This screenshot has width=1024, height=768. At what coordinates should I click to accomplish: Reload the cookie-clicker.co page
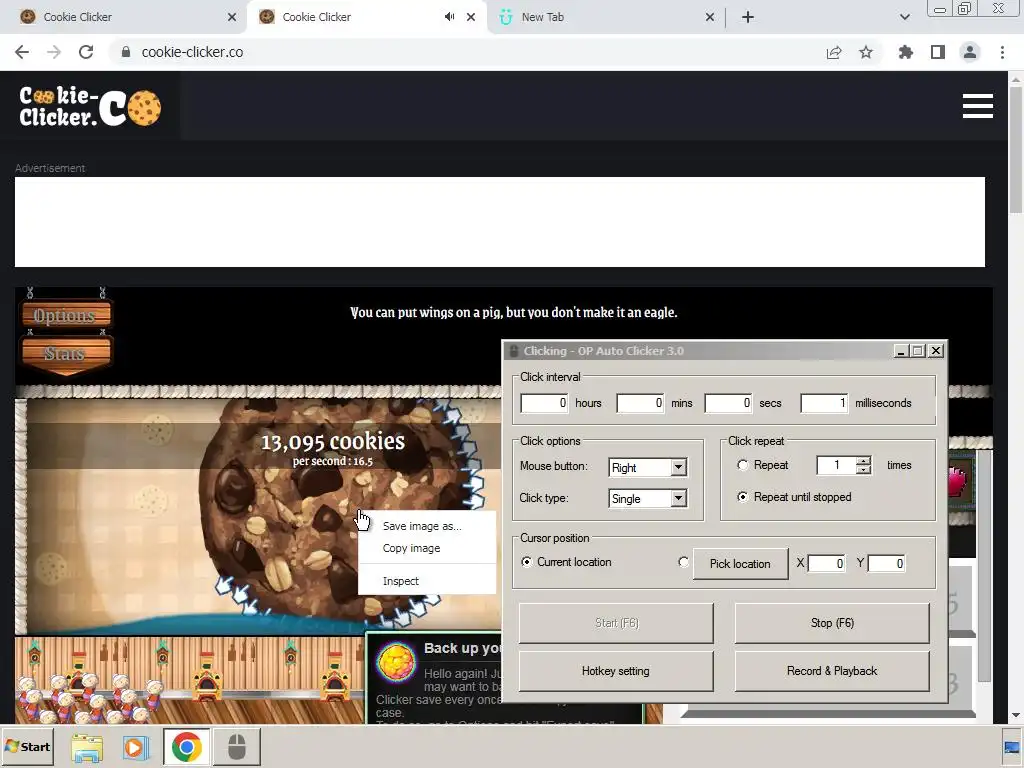click(x=86, y=52)
